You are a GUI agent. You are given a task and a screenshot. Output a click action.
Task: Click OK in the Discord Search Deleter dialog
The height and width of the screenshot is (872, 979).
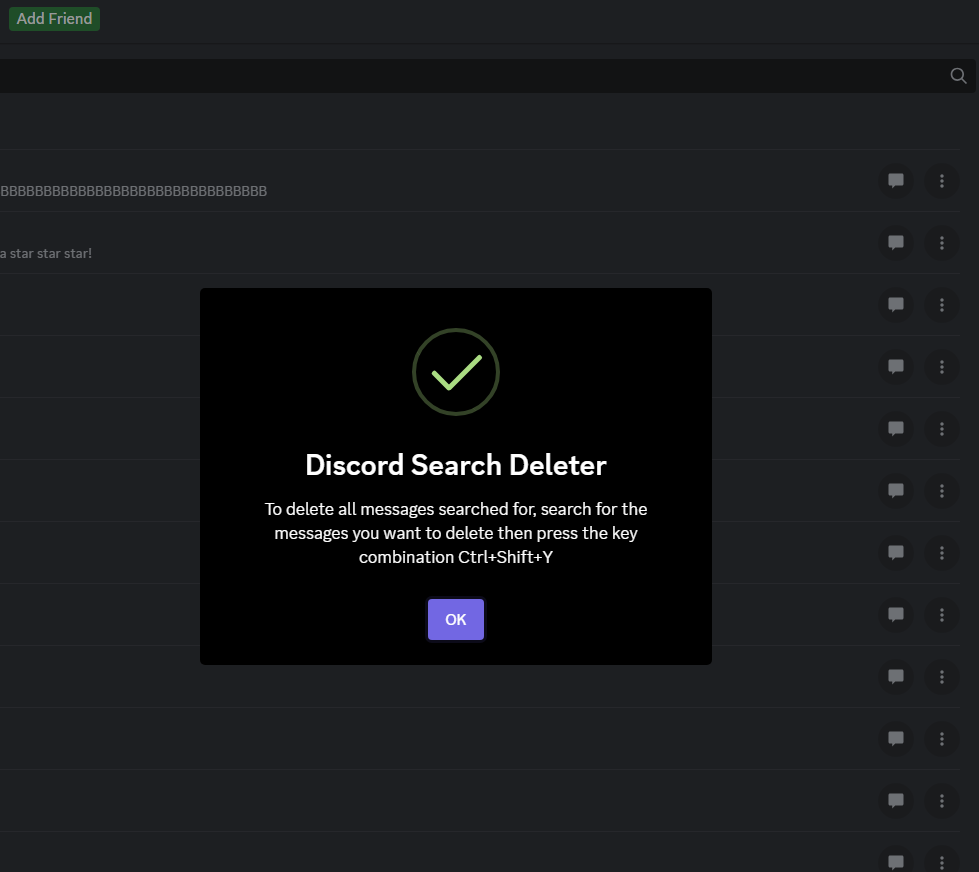click(x=455, y=619)
